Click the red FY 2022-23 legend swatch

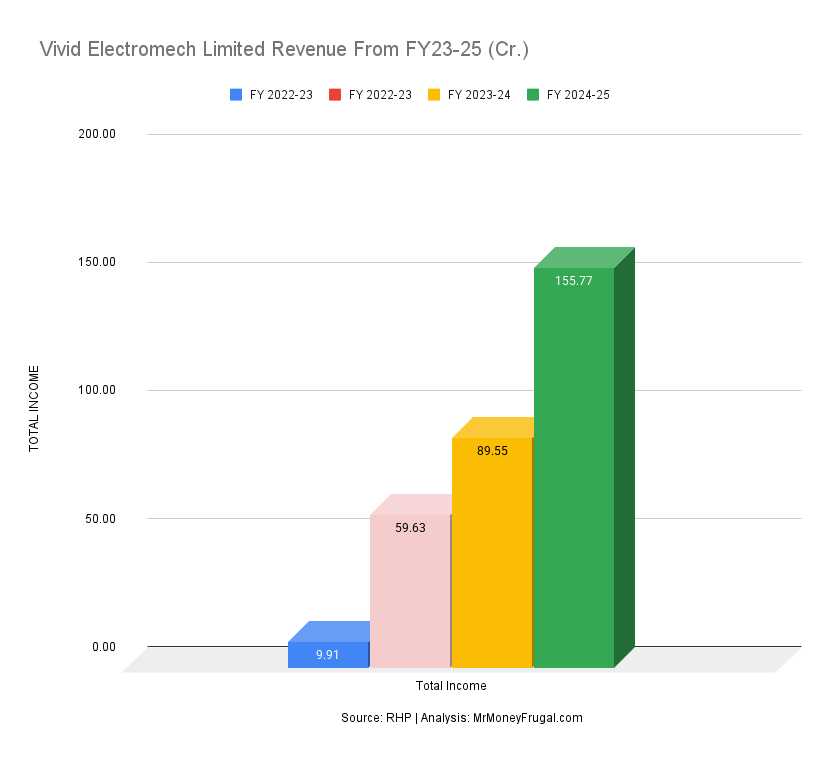(333, 94)
